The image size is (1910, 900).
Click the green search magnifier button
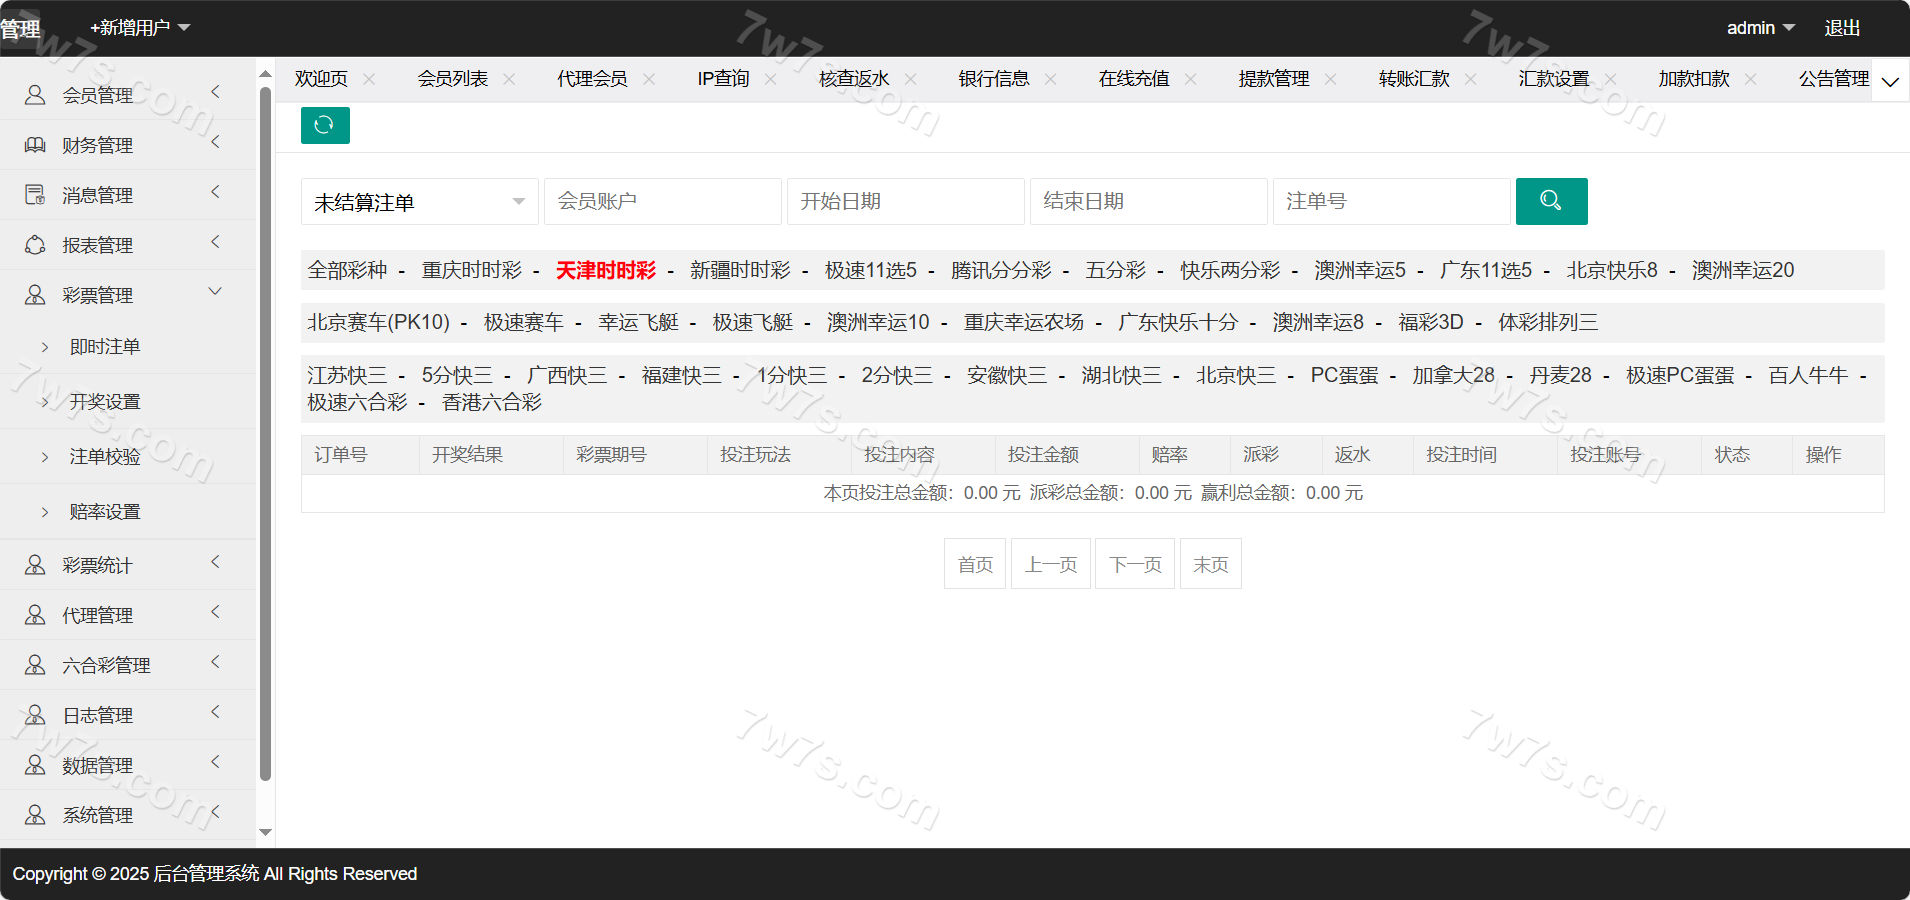pos(1551,201)
